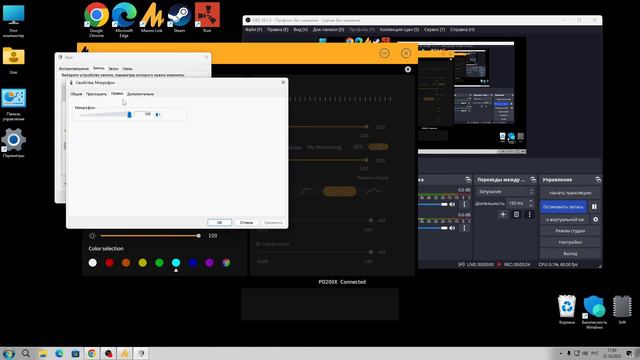The height and width of the screenshot is (360, 640).
Task: Click Stop Recording button in OBS
Action: pos(563,207)
